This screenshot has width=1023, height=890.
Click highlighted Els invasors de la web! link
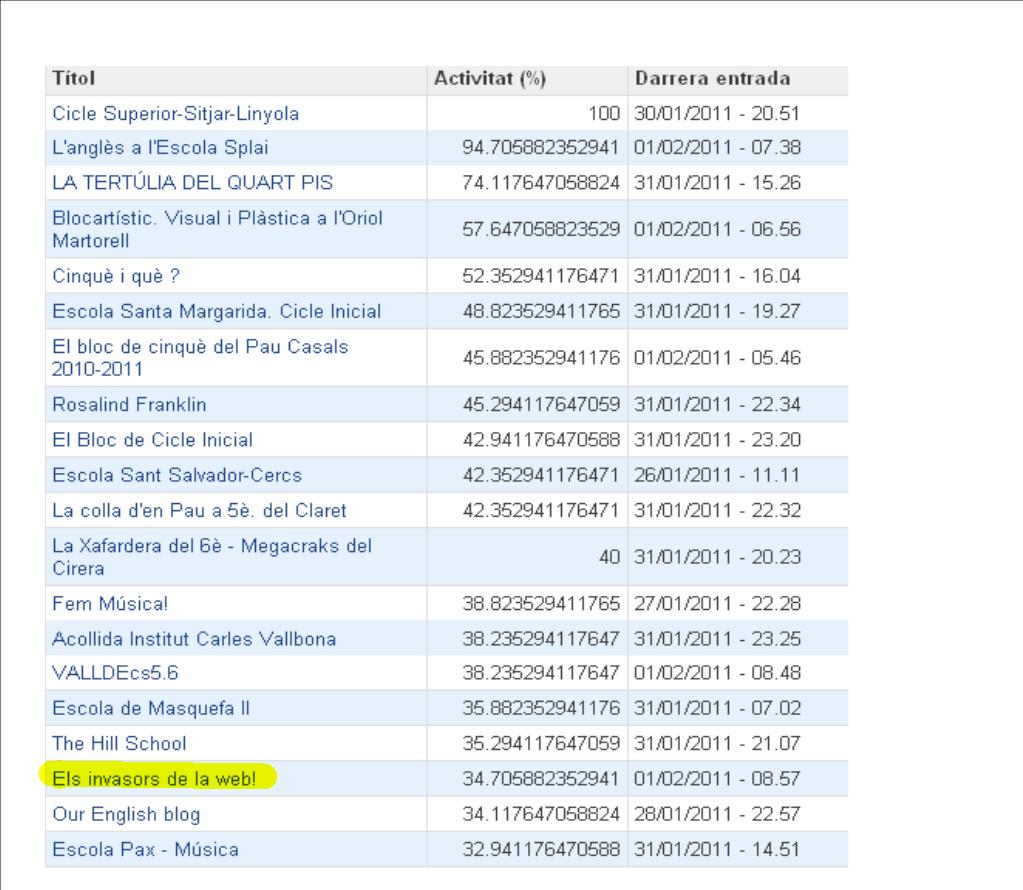156,779
